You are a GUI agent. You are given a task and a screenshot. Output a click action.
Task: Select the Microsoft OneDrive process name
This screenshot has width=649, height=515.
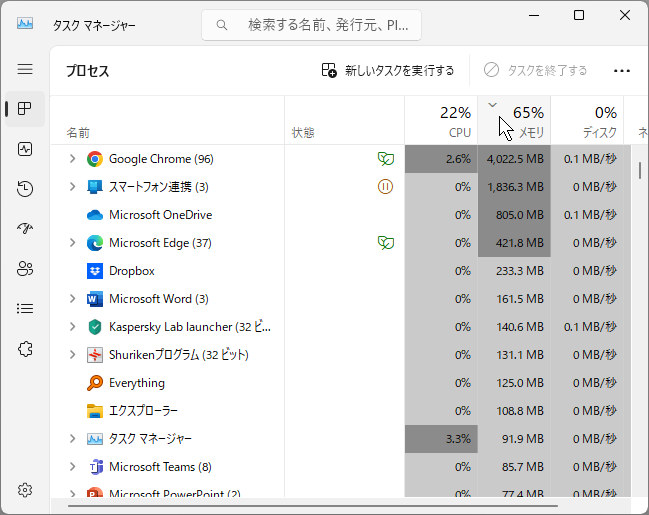161,215
